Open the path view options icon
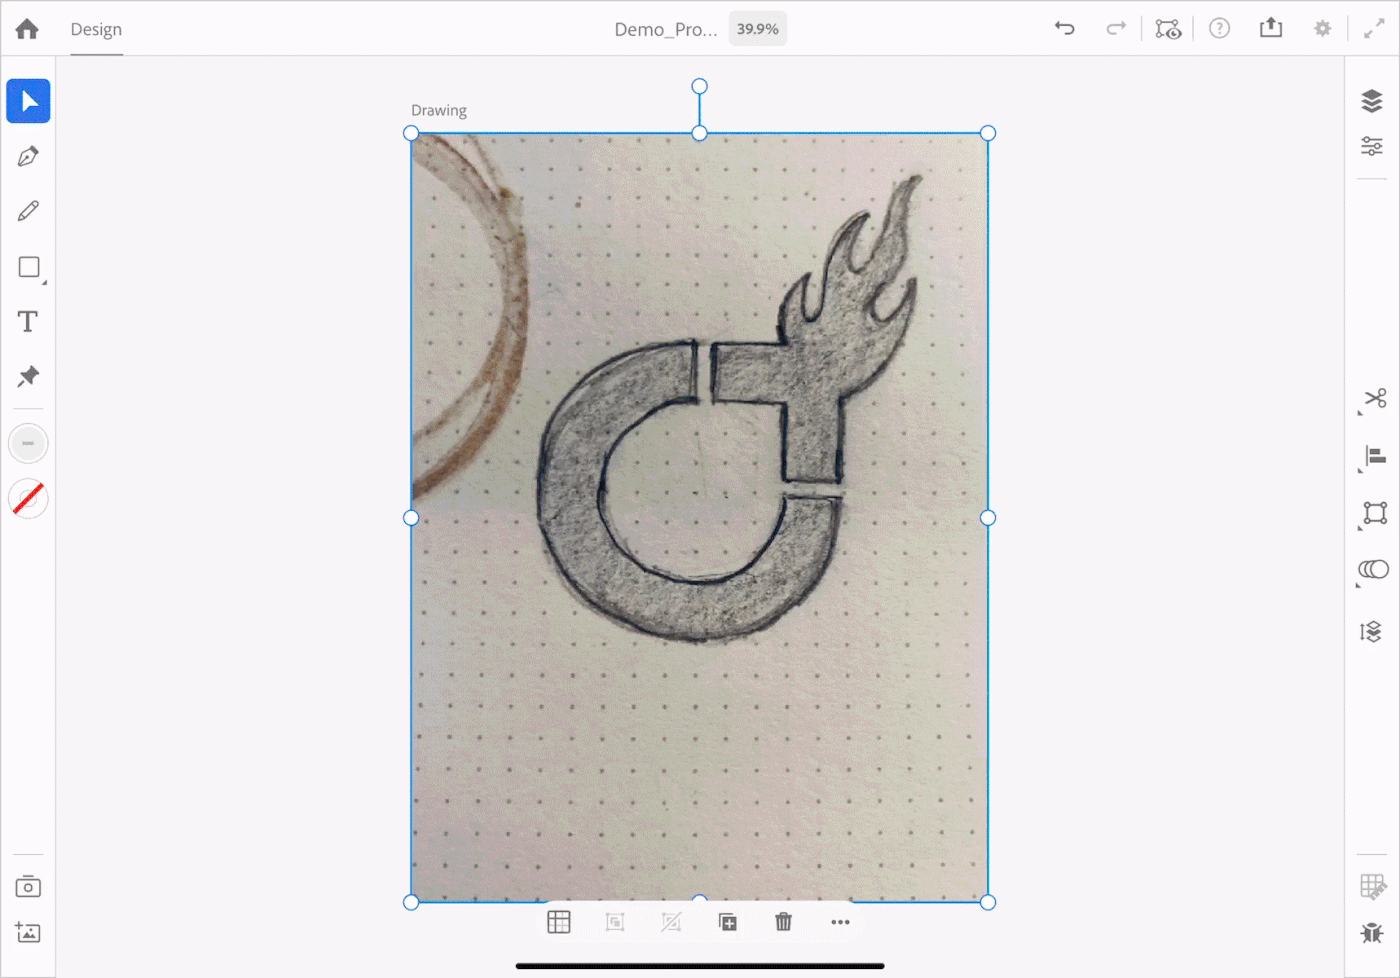The image size is (1400, 978). click(1168, 29)
